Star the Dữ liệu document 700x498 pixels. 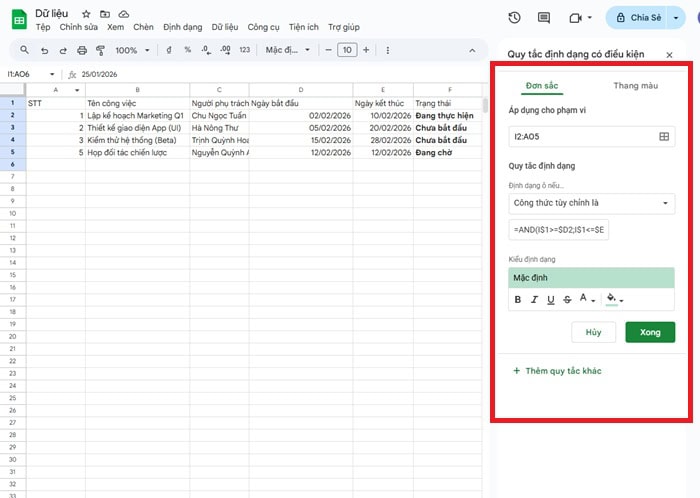tap(87, 14)
